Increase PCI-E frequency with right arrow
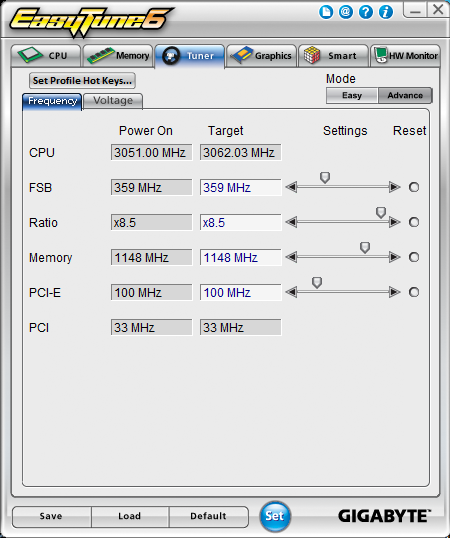This screenshot has height=538, width=450. click(x=394, y=292)
